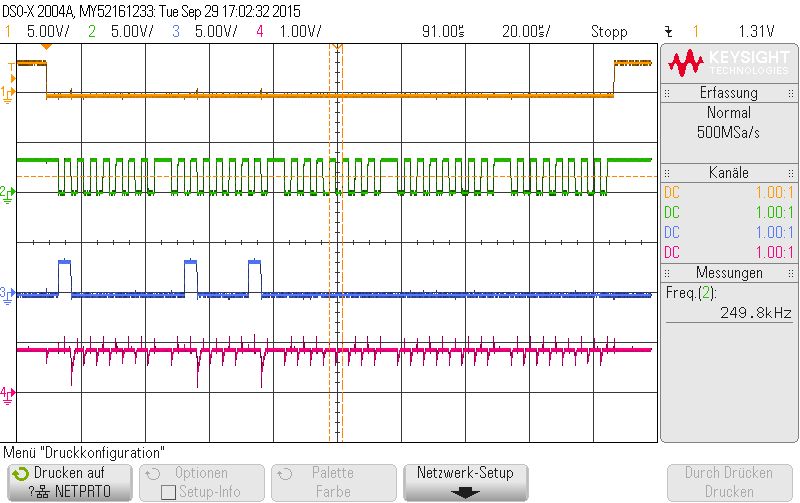The image size is (800, 503).
Task: Select channel 2 ground reference marker
Action: (x=8, y=194)
